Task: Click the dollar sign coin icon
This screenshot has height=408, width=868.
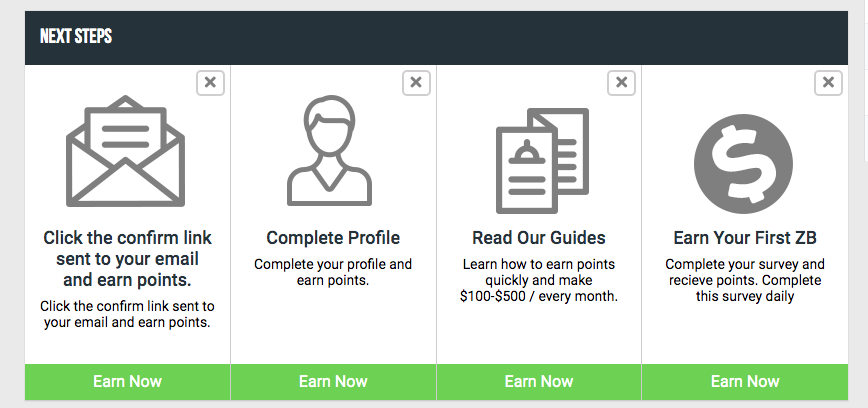Action: click(743, 164)
